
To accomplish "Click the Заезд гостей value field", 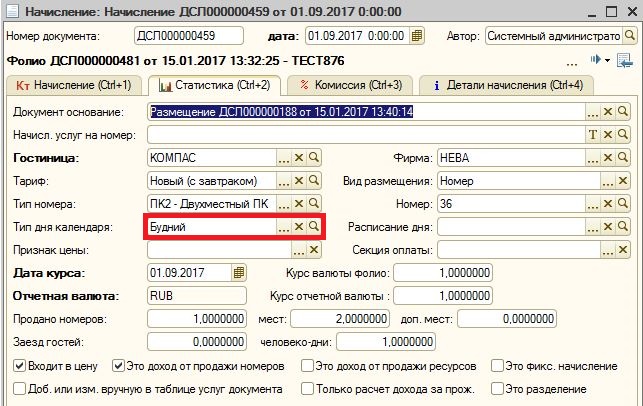I will tap(197, 342).
